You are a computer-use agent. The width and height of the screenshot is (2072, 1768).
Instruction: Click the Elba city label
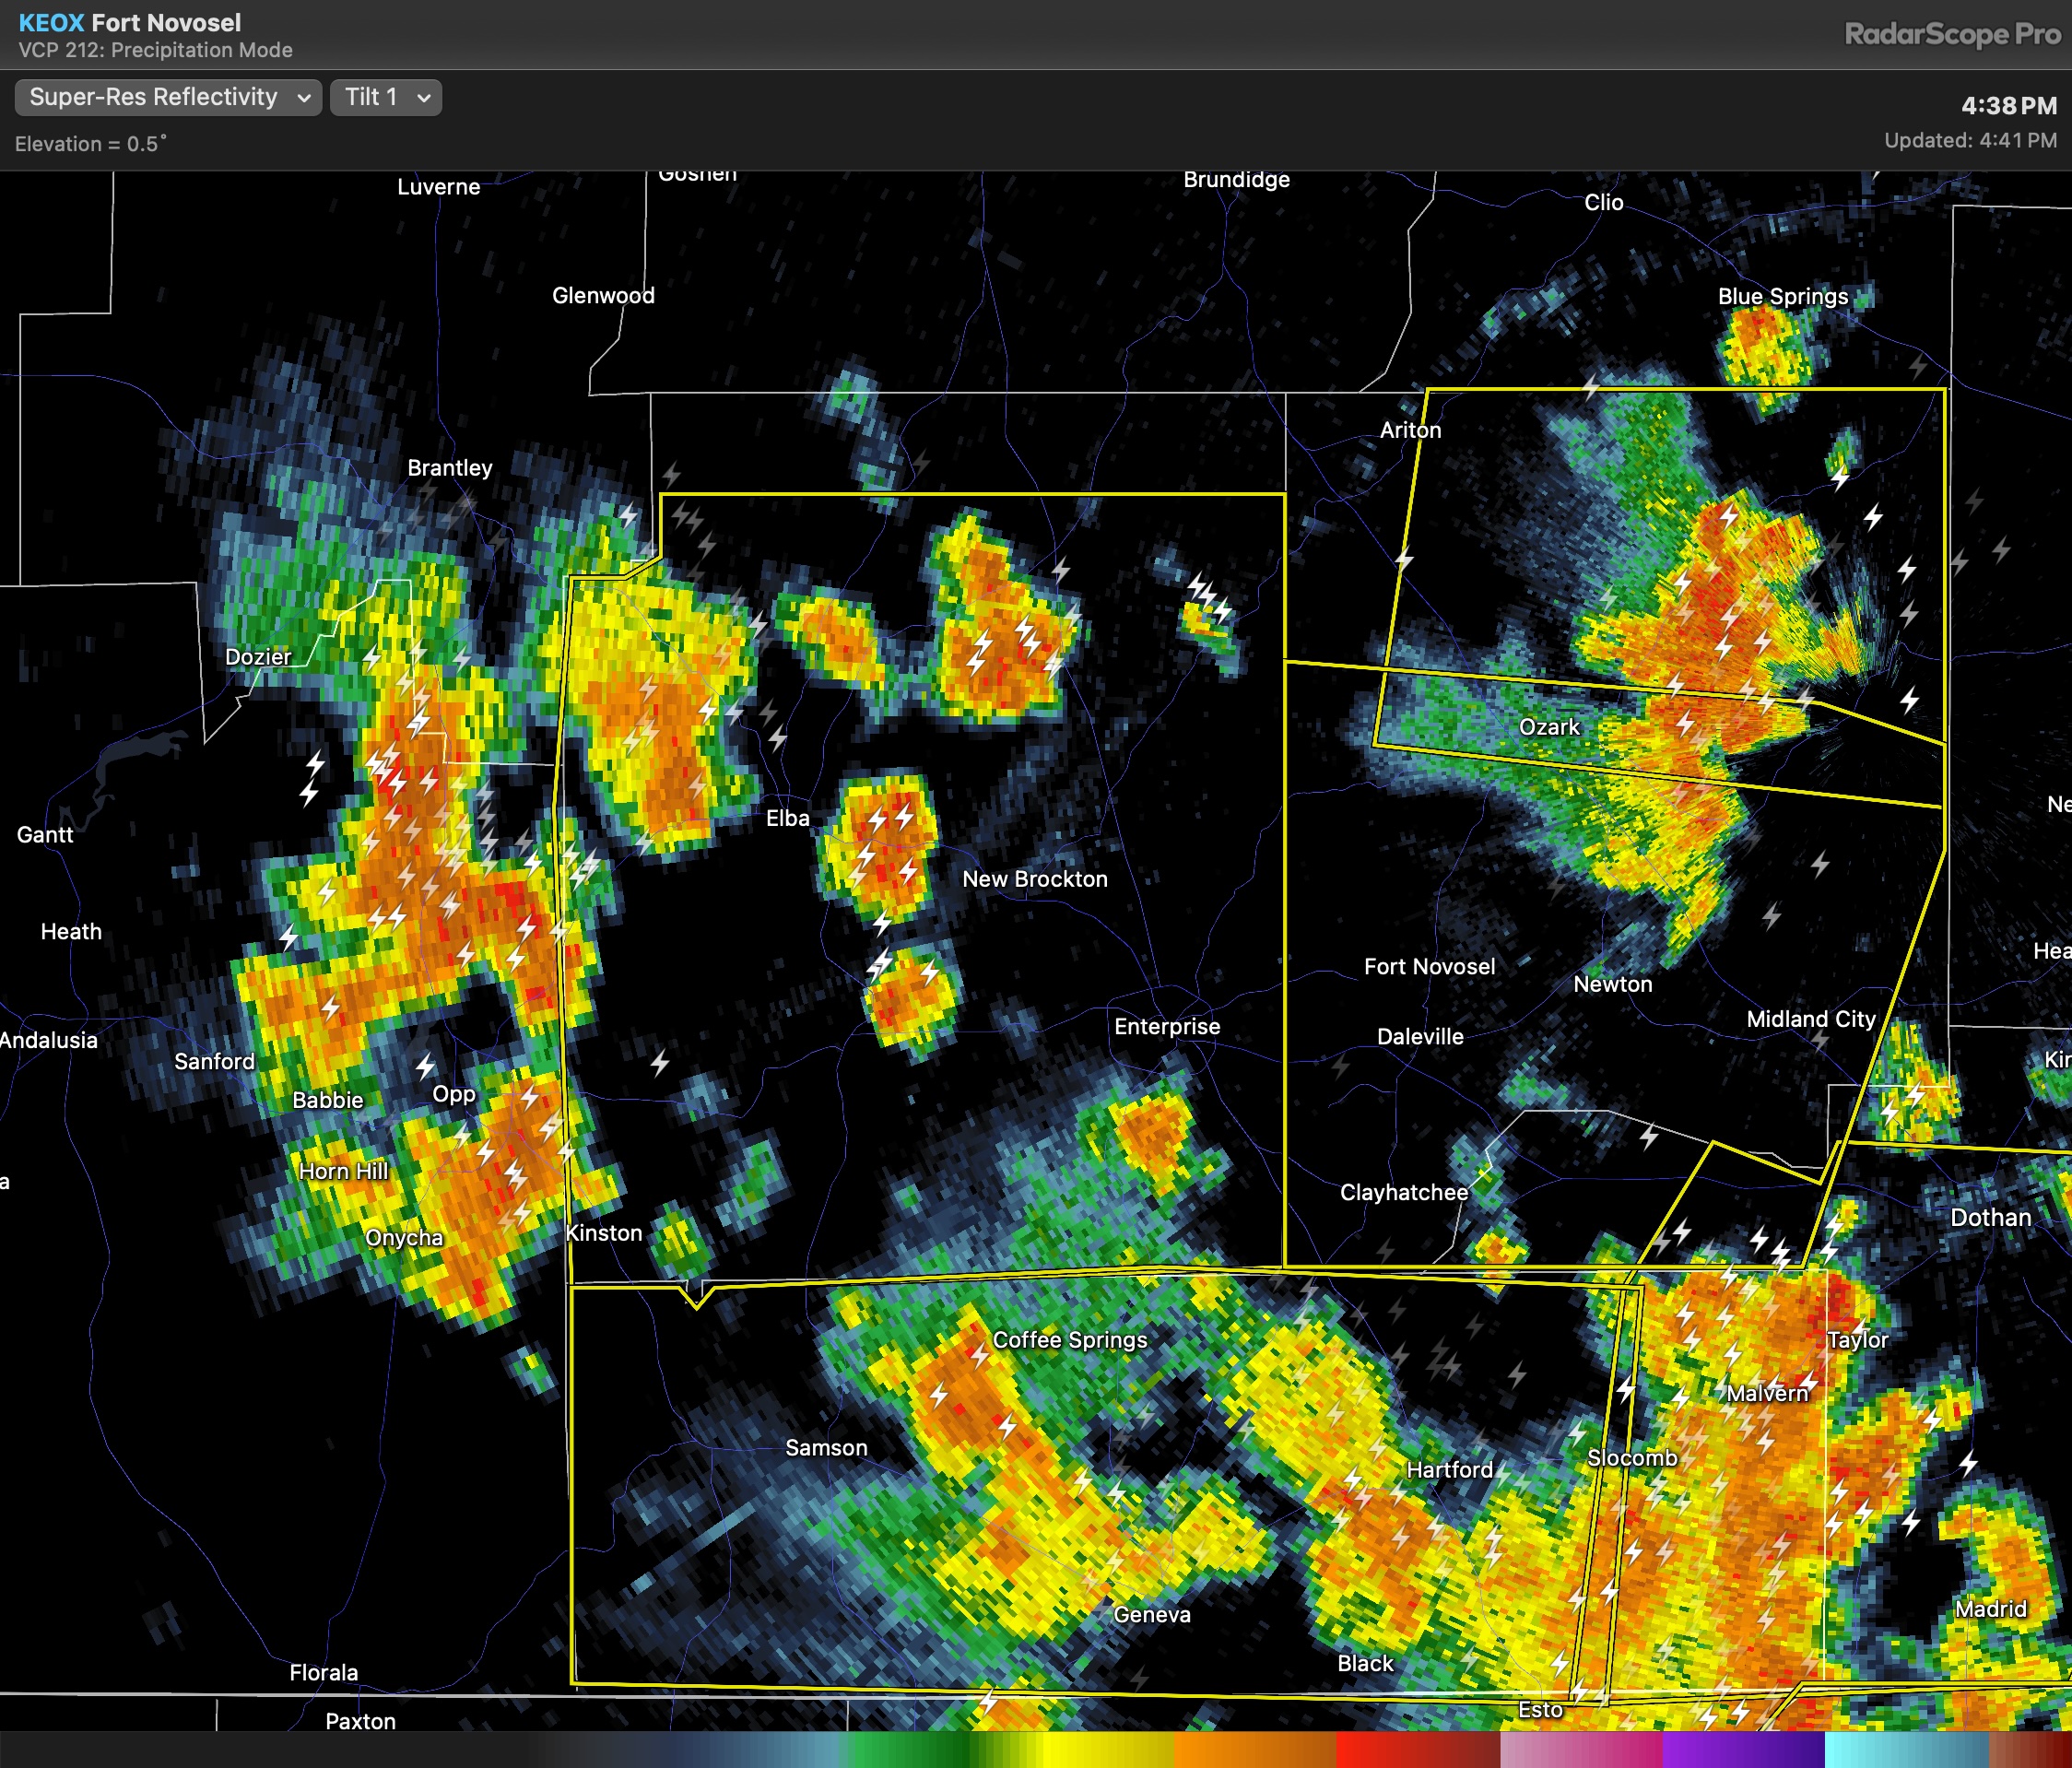[787, 818]
